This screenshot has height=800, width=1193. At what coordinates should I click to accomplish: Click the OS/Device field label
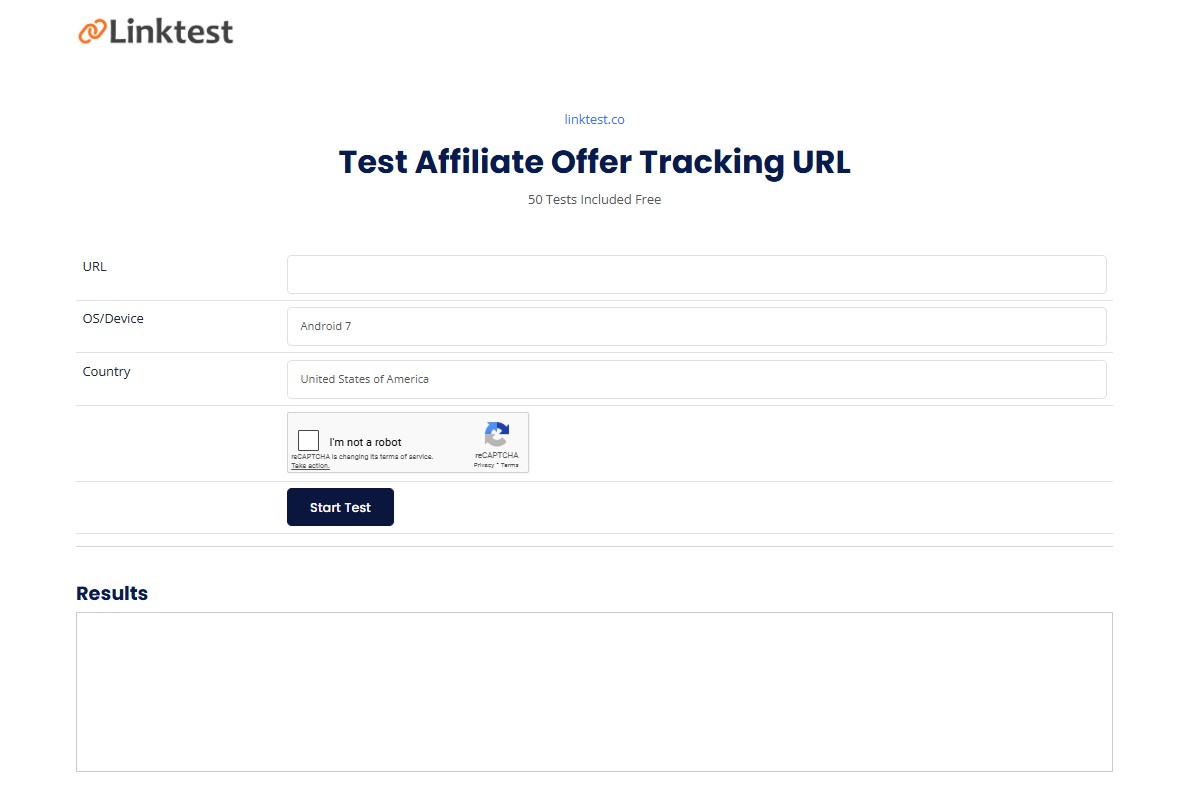(112, 318)
